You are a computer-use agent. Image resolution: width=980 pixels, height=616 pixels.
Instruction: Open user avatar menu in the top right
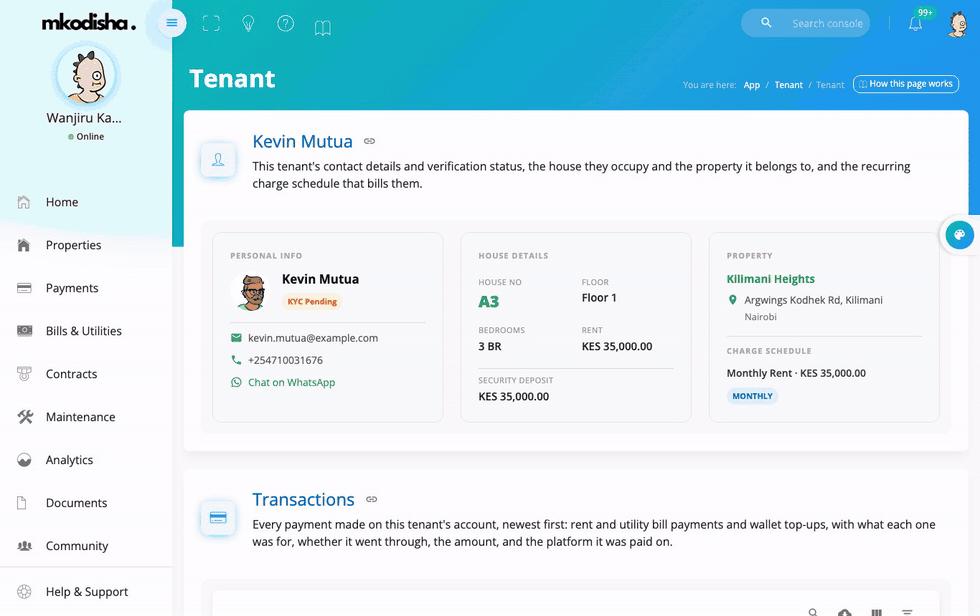(x=958, y=24)
